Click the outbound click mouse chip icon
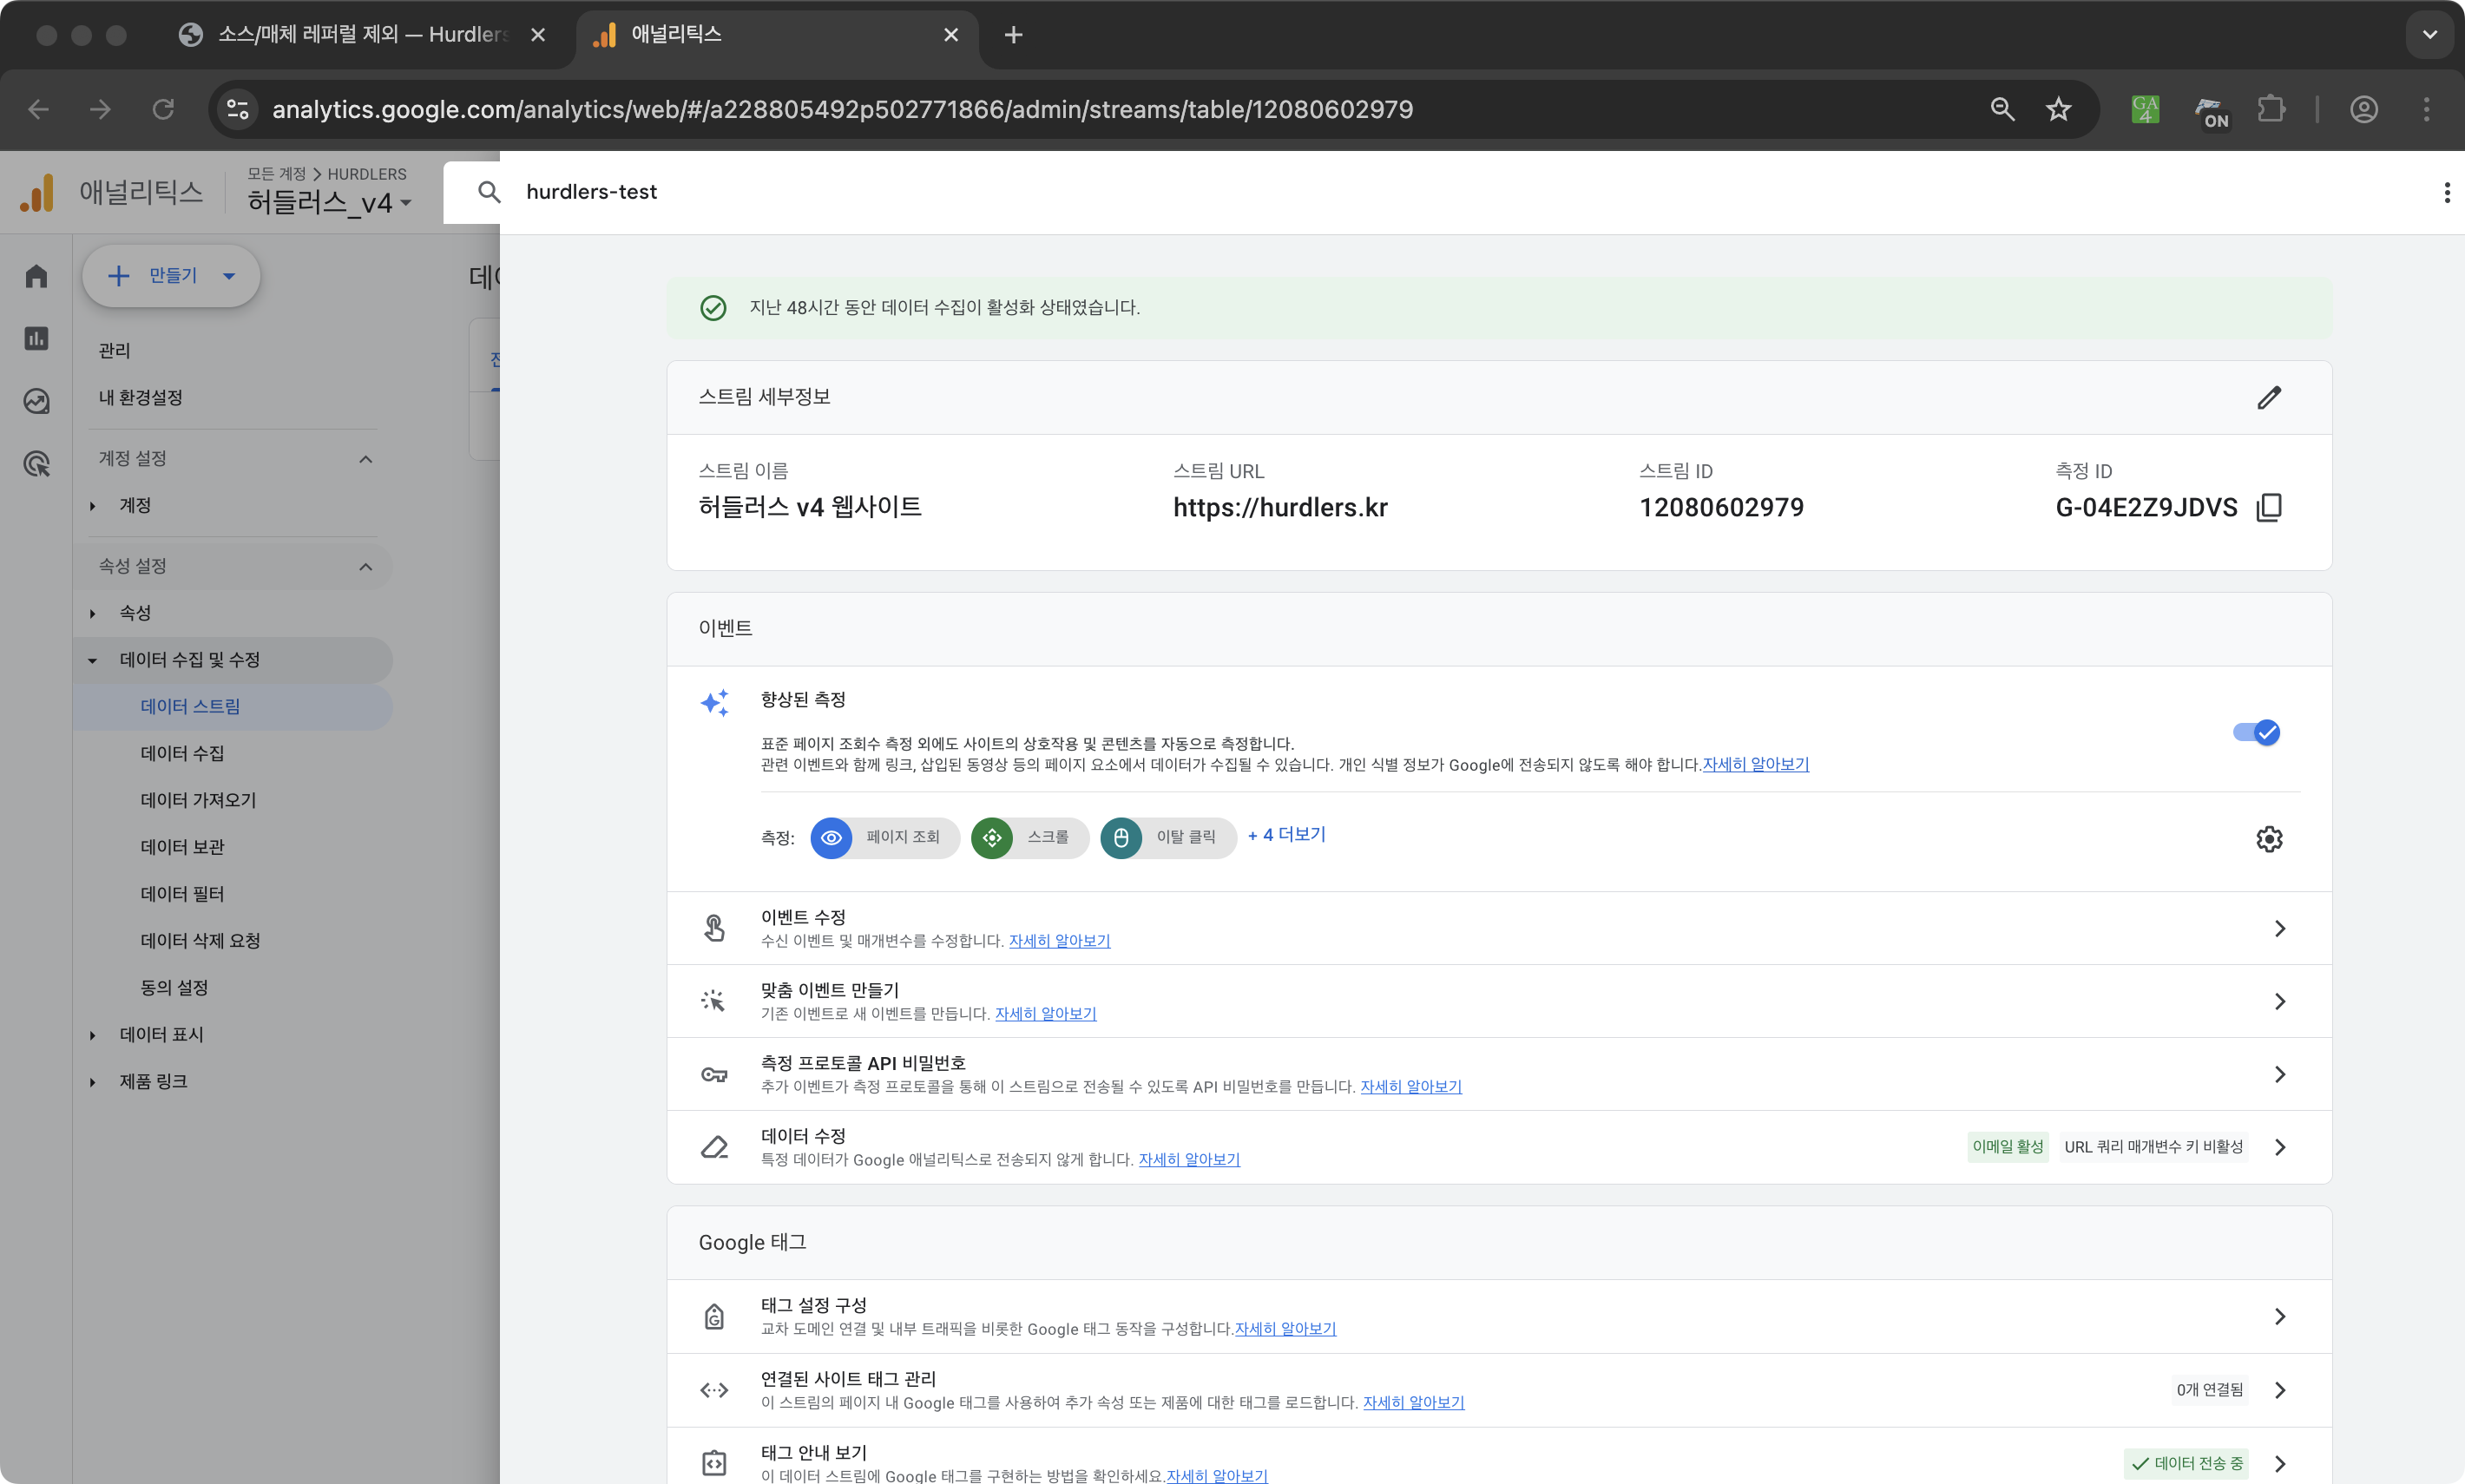 [x=1121, y=838]
